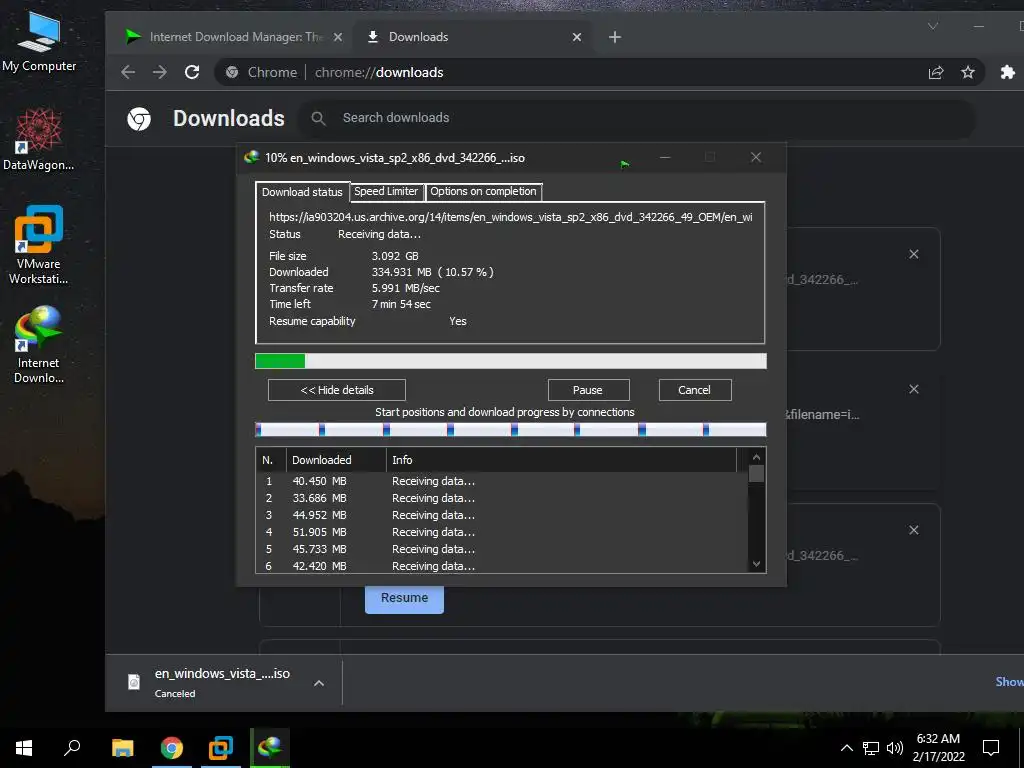Select connection row with 33.686 MB
1024x768 pixels.
point(502,498)
